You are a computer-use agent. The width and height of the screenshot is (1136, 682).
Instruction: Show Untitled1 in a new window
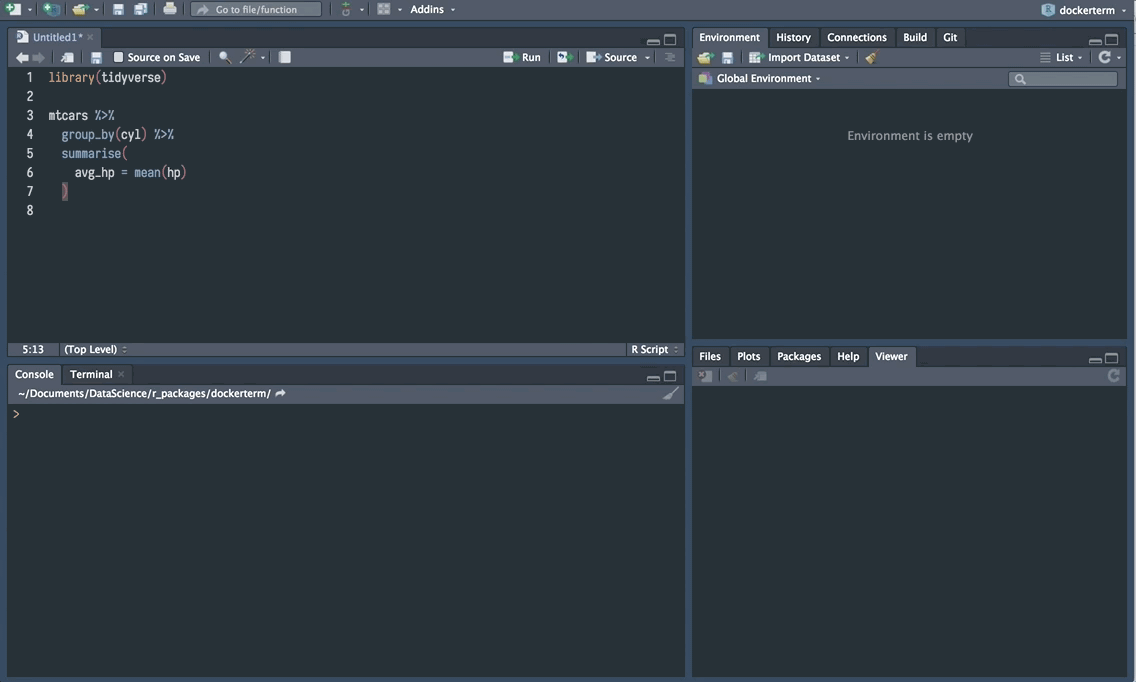coord(67,57)
